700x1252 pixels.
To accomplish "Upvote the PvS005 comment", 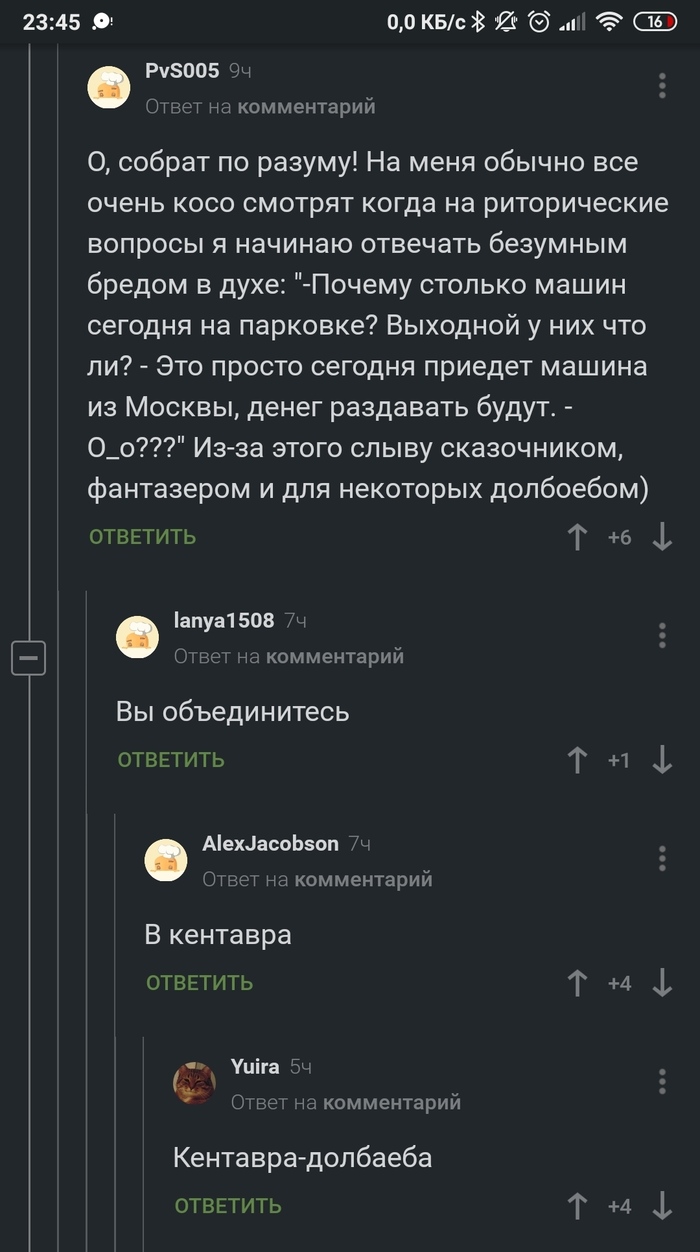I will [577, 537].
